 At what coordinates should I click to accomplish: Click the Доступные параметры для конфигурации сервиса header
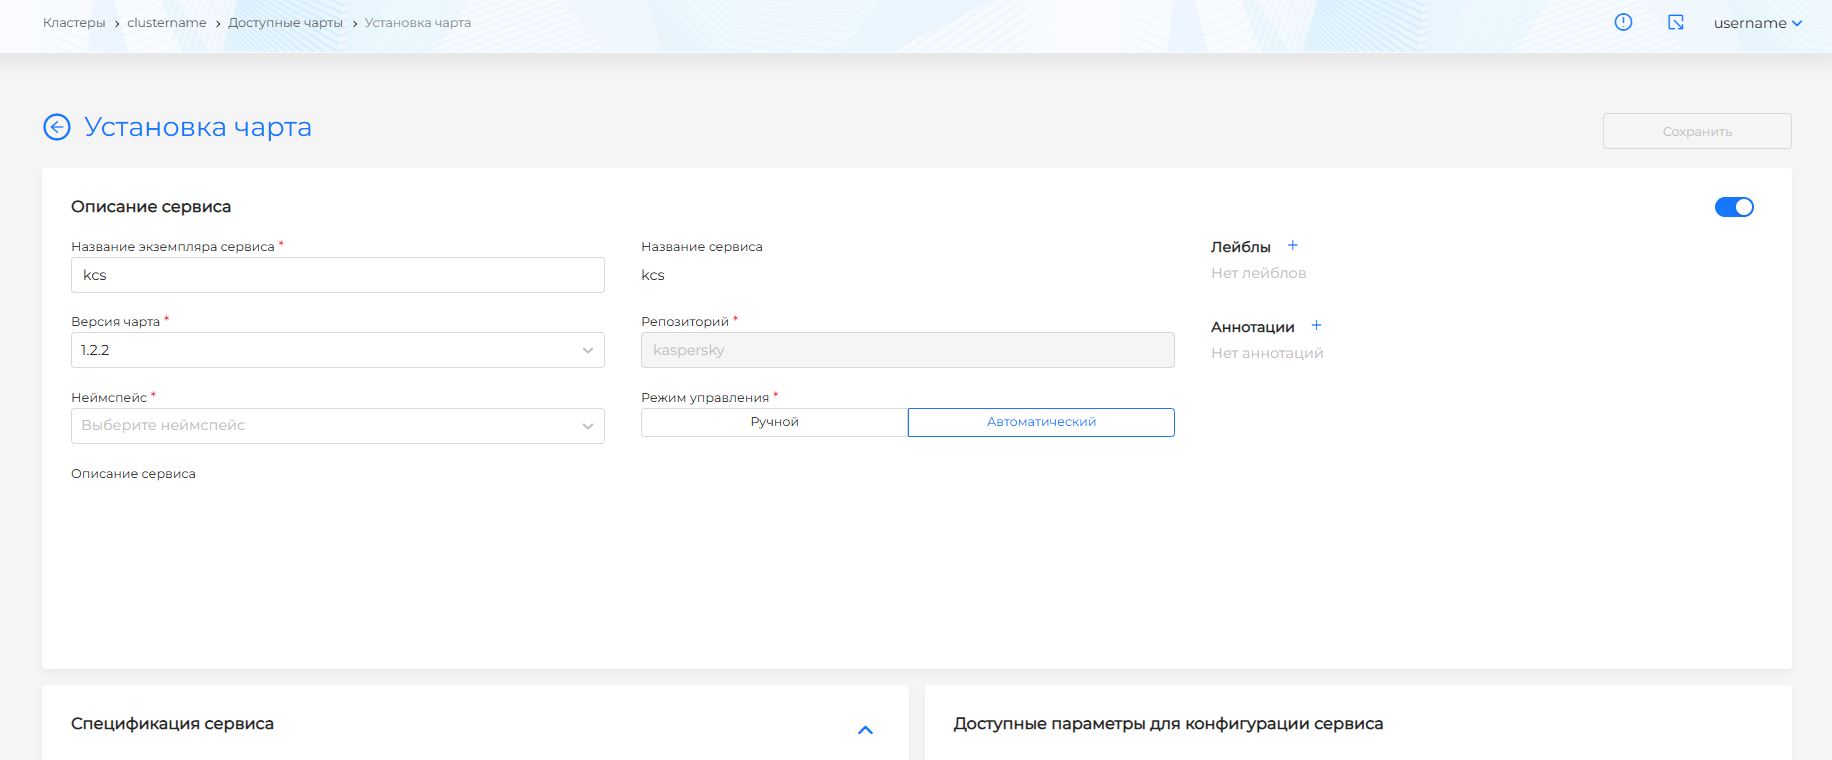click(1168, 724)
